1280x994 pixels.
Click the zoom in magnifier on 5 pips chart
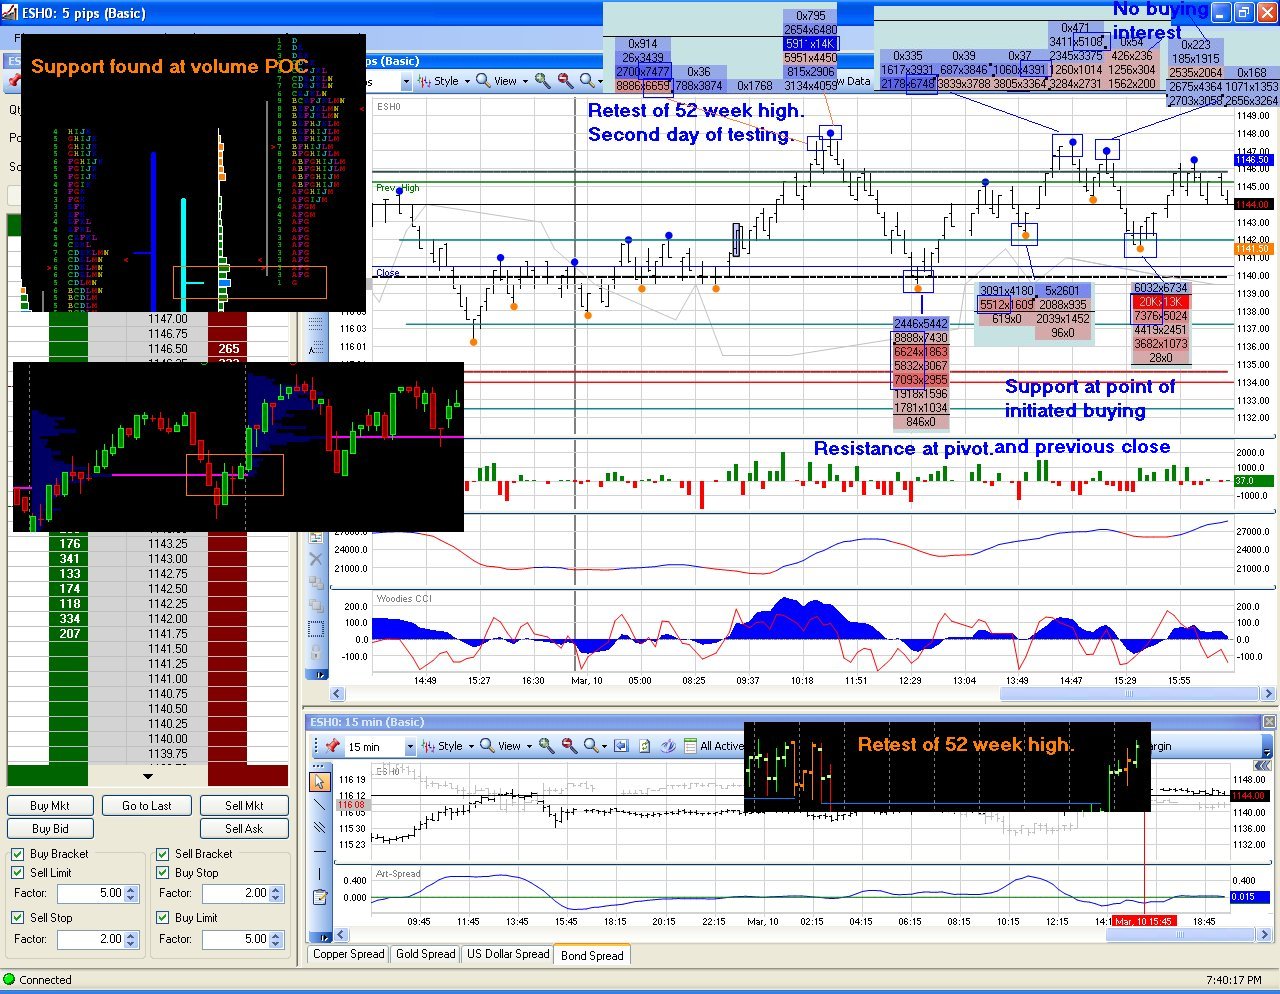543,81
